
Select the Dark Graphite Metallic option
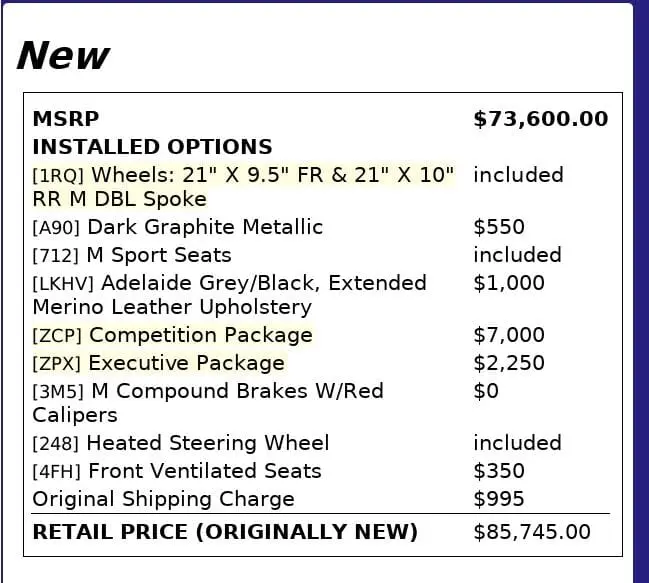click(178, 227)
